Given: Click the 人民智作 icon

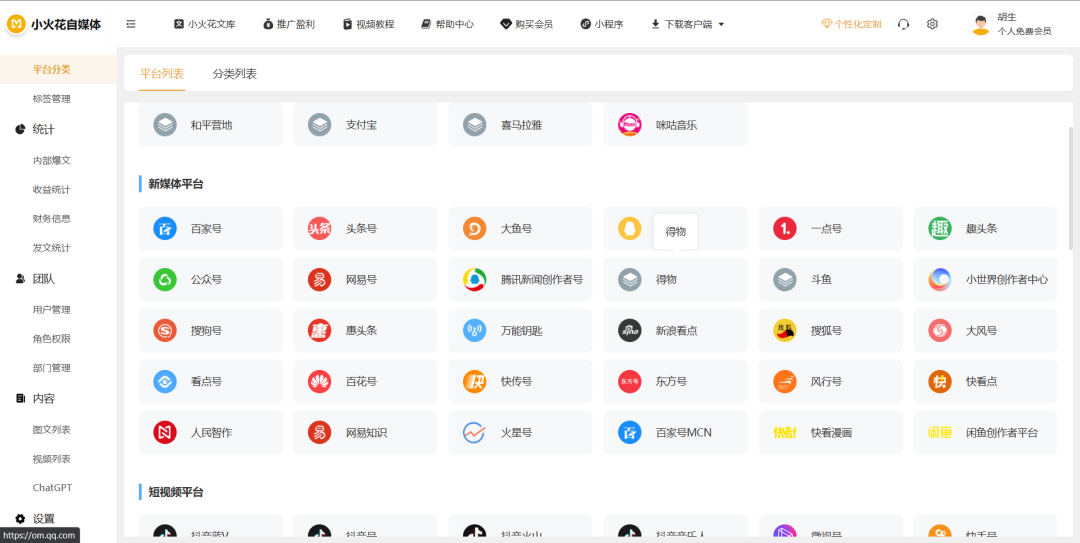Looking at the screenshot, I should [165, 433].
